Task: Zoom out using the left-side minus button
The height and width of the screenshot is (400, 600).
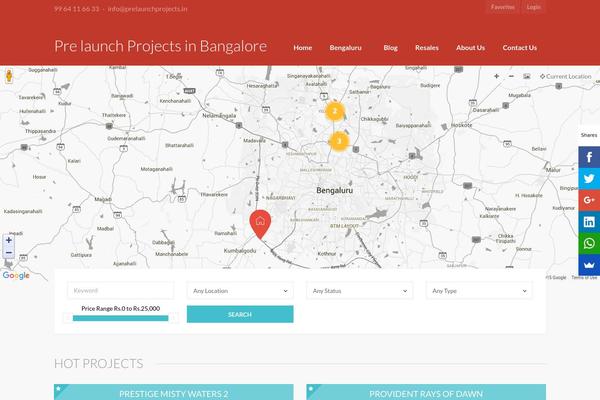Action: 9,253
